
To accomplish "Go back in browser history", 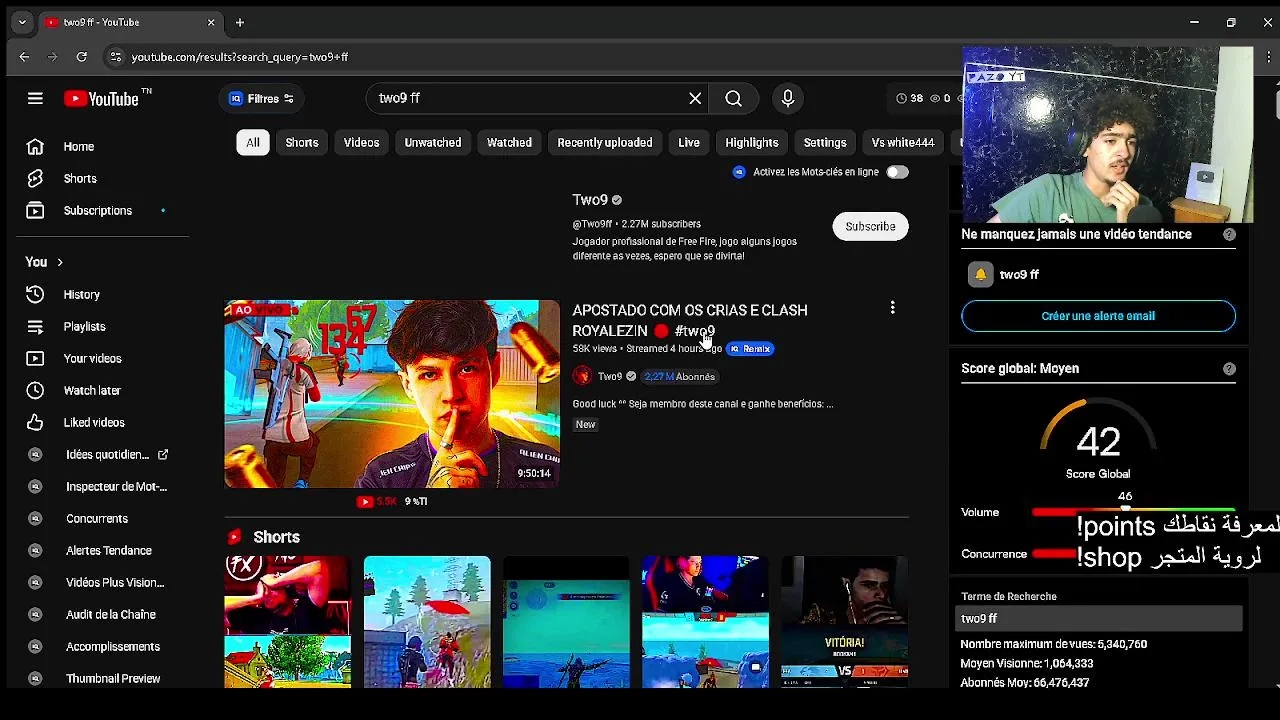I will [x=24, y=57].
